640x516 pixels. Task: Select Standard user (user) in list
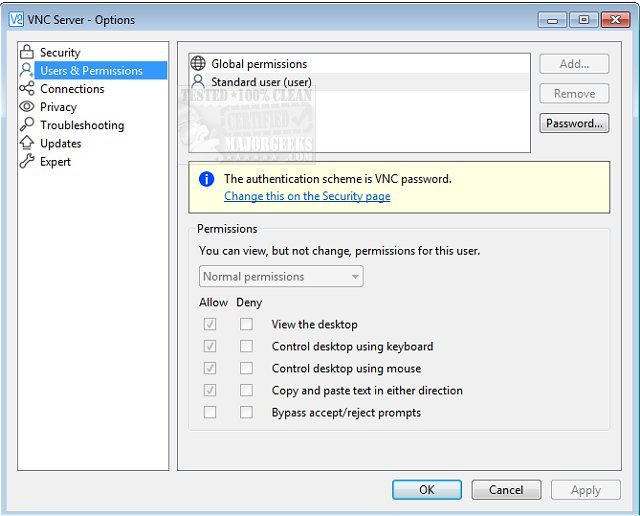[x=261, y=82]
